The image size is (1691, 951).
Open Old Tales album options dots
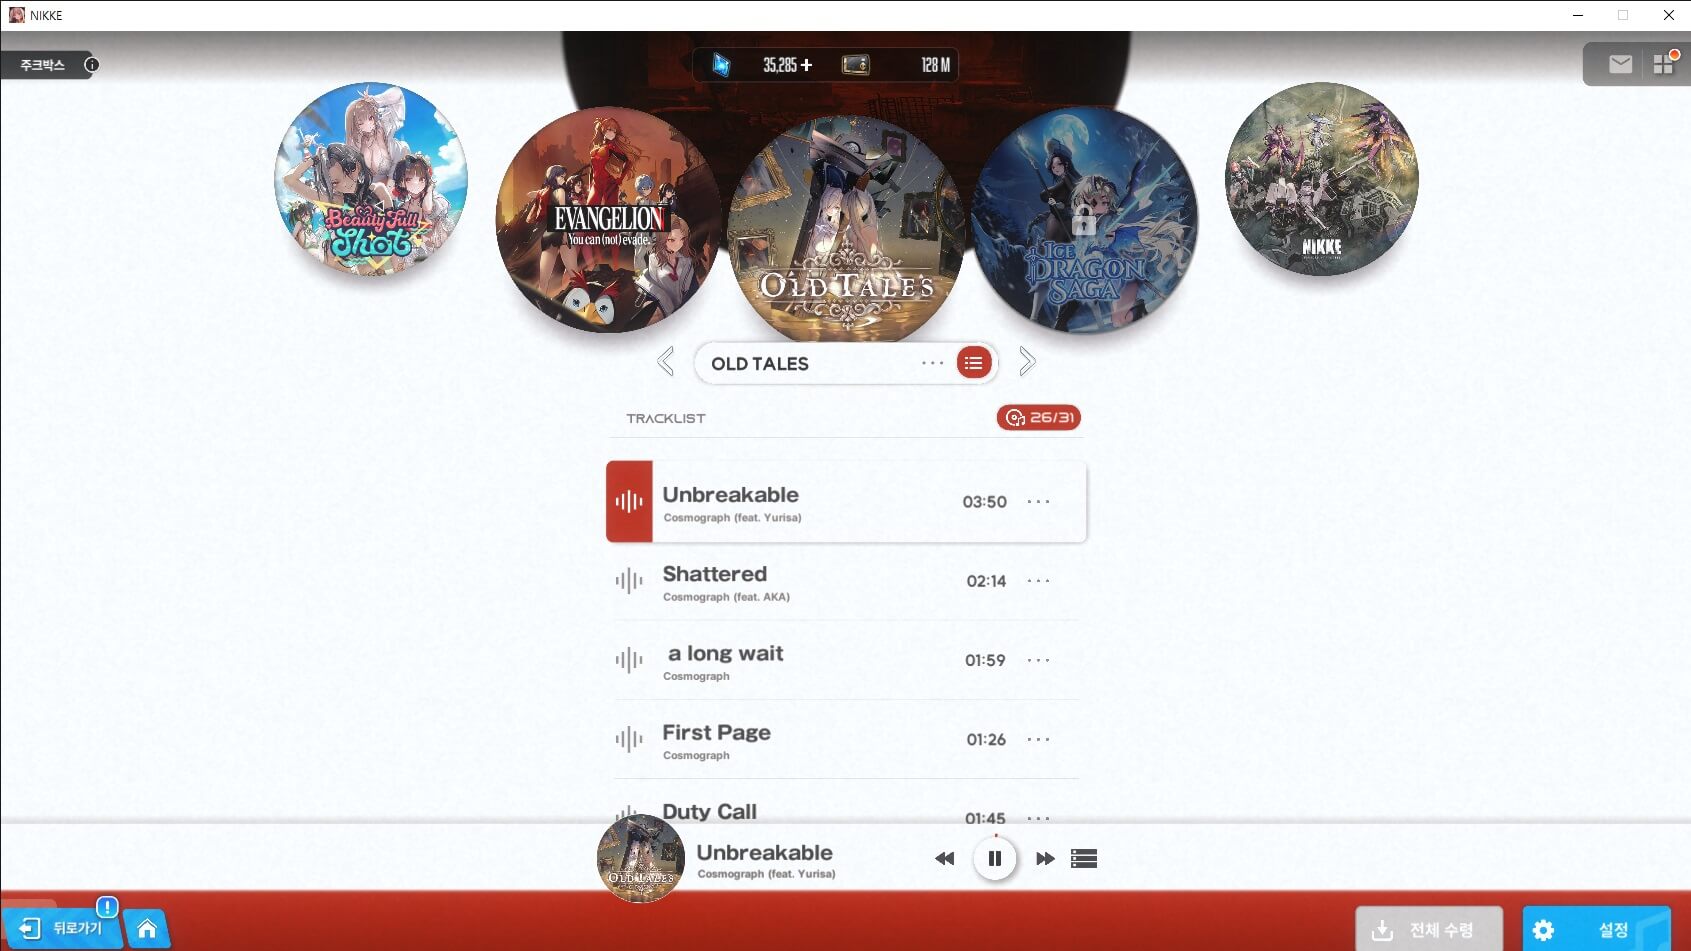932,363
